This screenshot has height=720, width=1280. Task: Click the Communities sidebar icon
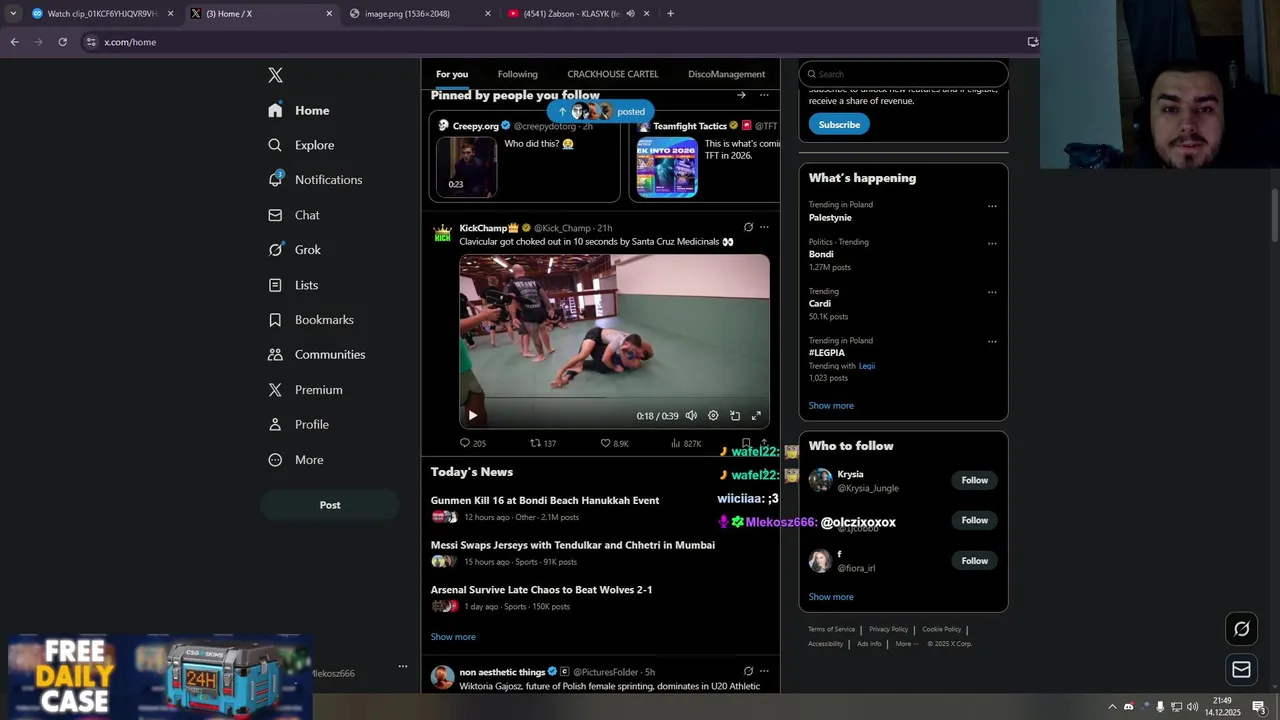[x=275, y=355]
